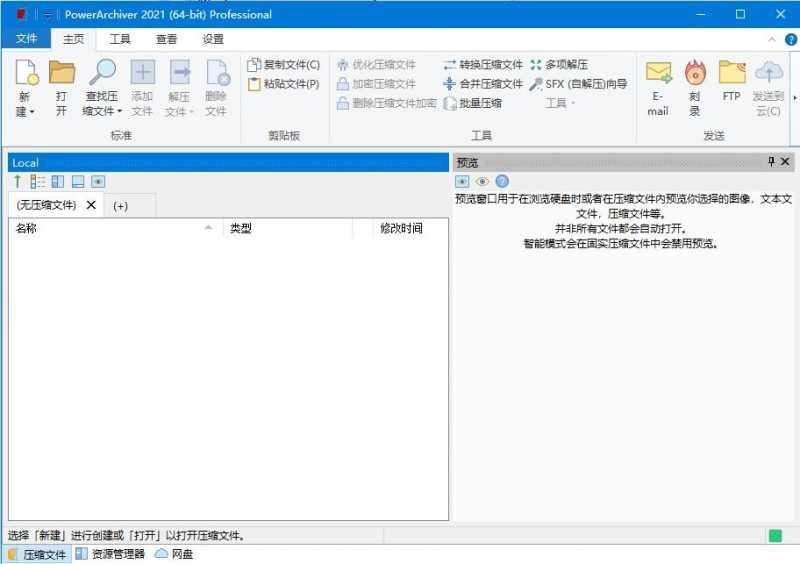The image size is (800, 564).
Task: Click the Add files icon
Action: tap(143, 72)
